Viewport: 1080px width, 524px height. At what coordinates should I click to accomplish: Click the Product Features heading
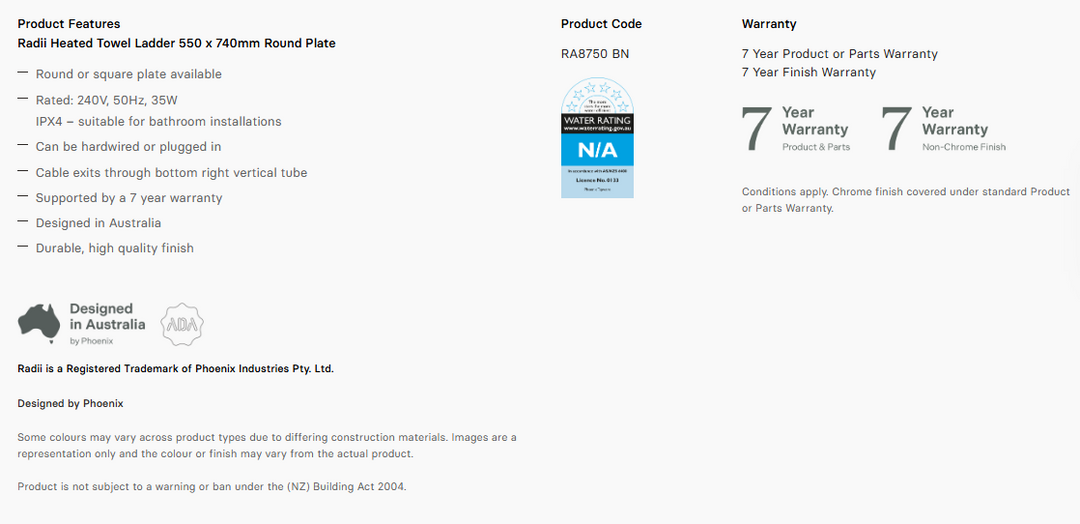[x=69, y=24]
